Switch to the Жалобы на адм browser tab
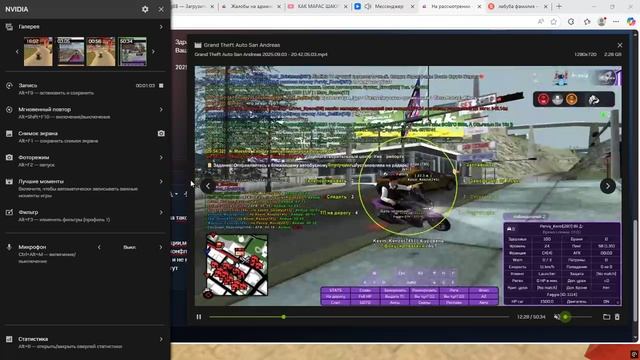This screenshot has height=360, width=640. click(251, 7)
